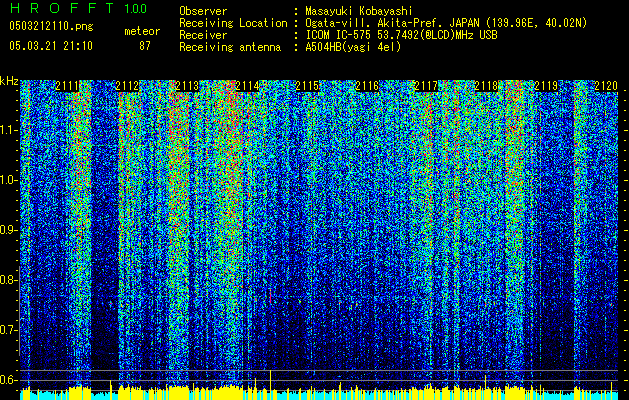Click the 2117 time marker
The height and width of the screenshot is (400, 629).
pos(426,86)
